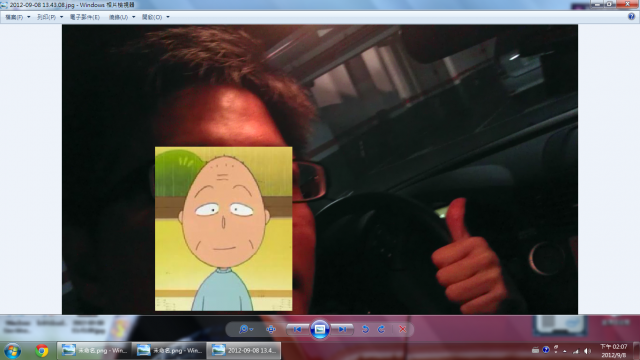Screen dimensions: 640x360
Task: Open the Help question mark icon
Action: [x=631, y=17]
